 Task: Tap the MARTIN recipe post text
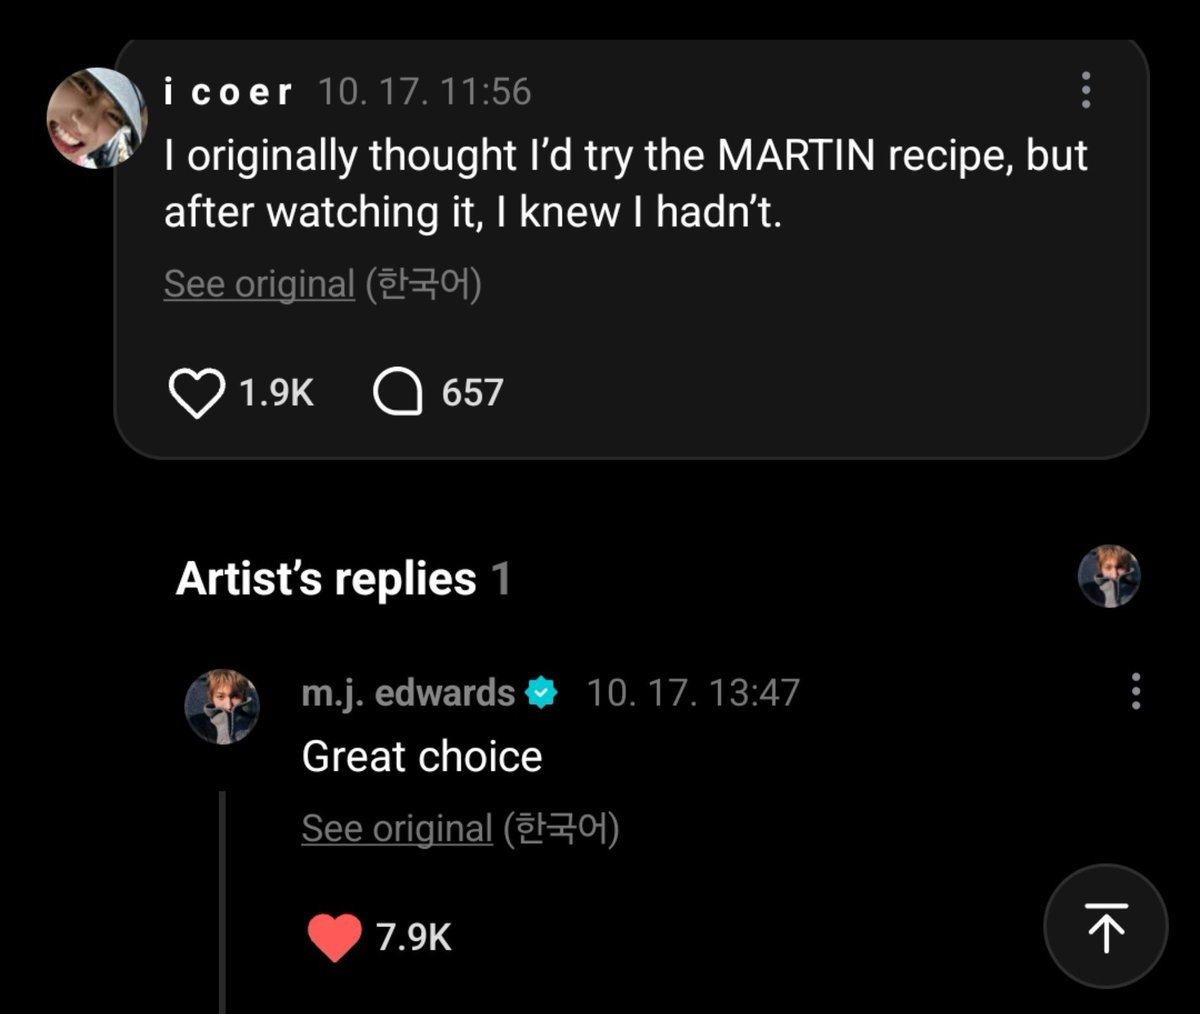coord(626,184)
